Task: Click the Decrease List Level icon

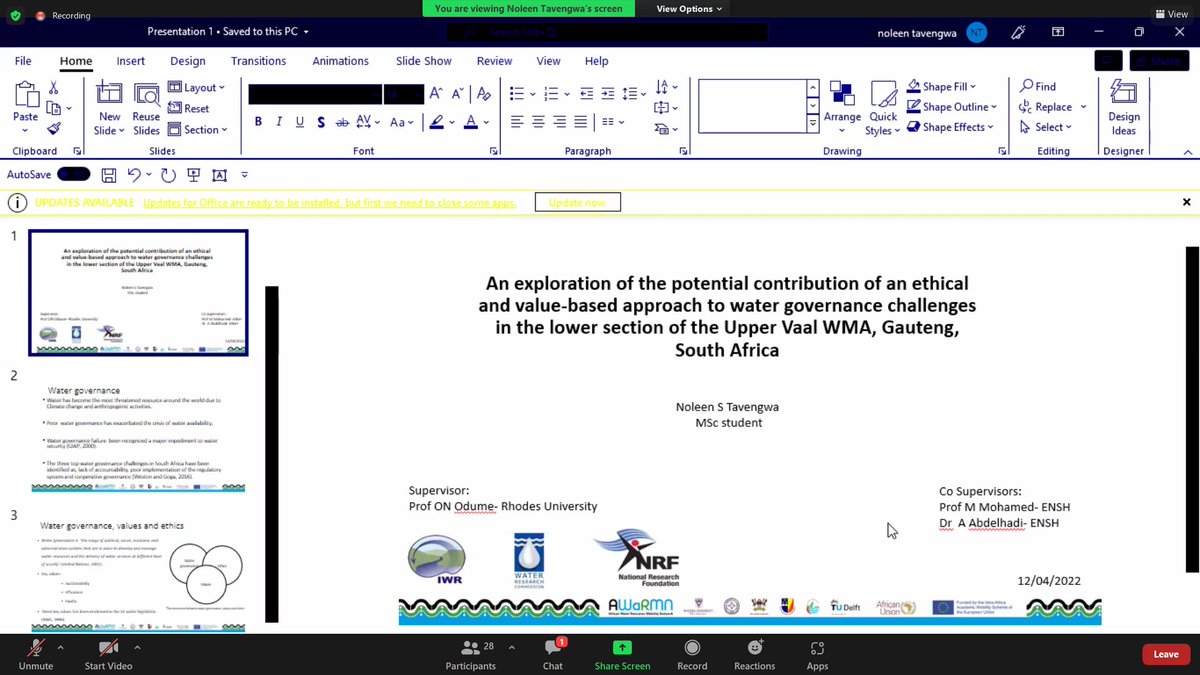Action: click(585, 93)
